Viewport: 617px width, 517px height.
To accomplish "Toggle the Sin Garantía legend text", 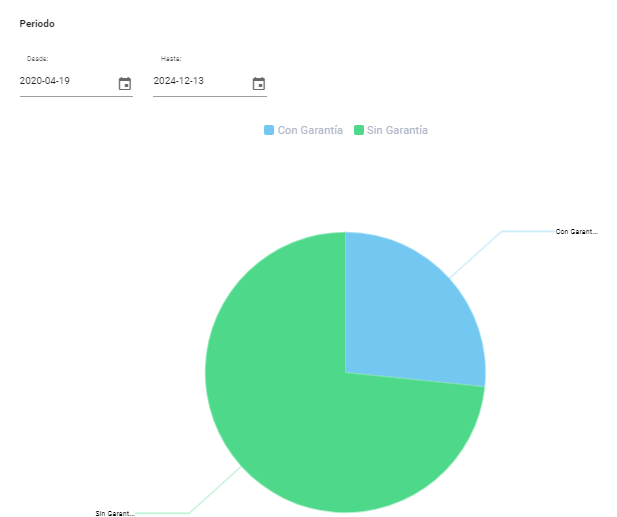I will click(397, 130).
